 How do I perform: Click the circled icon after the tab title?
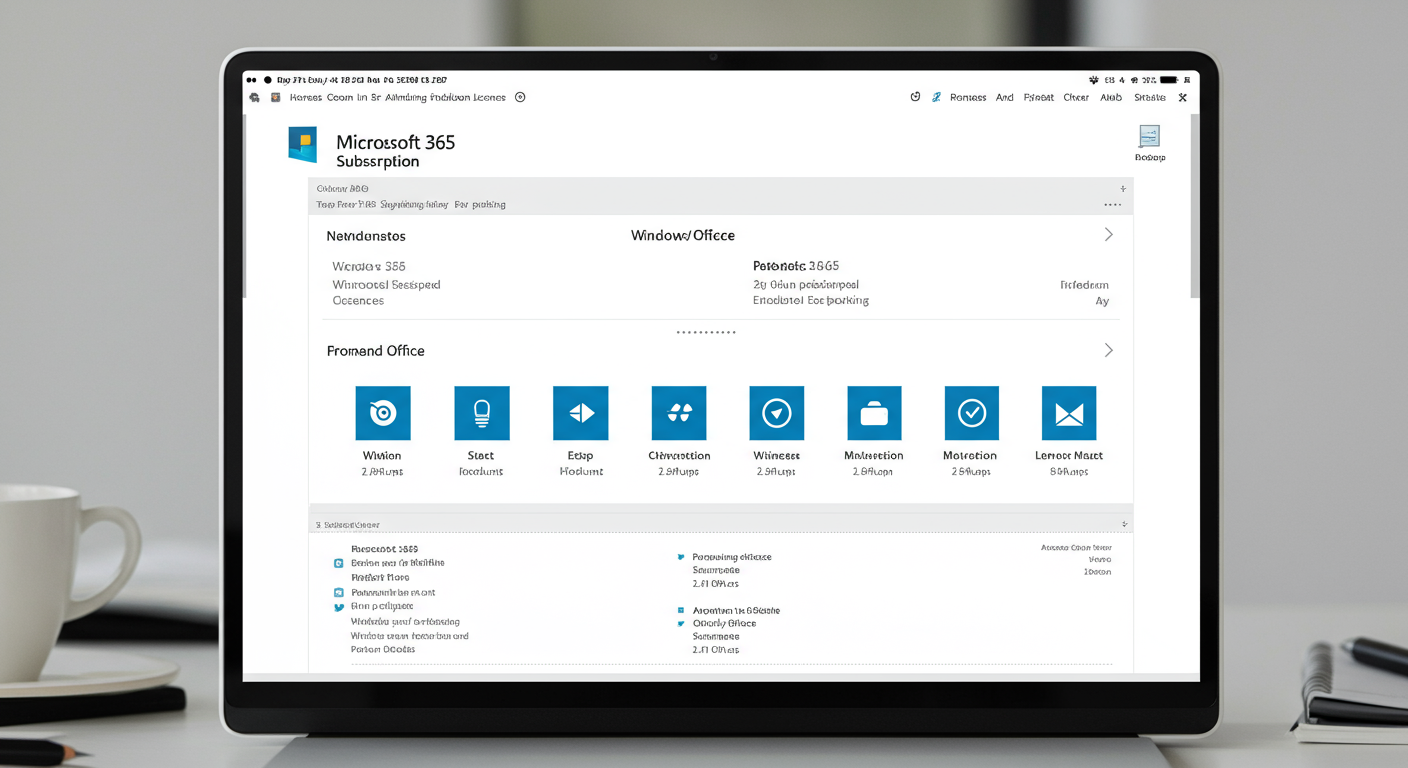(520, 97)
